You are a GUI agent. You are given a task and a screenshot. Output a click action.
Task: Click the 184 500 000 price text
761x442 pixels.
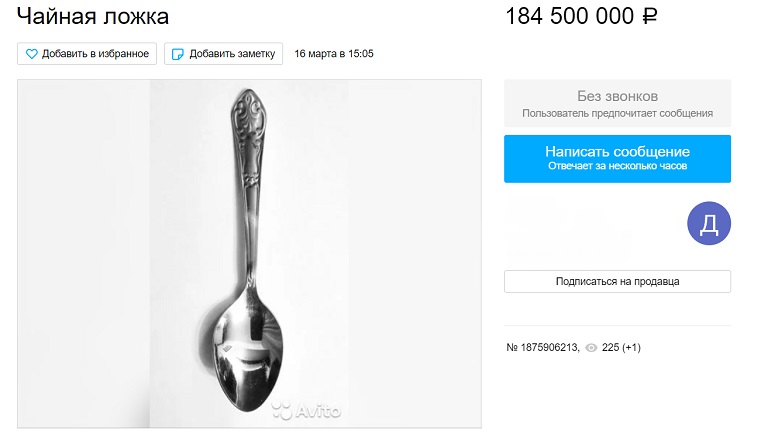coord(570,16)
